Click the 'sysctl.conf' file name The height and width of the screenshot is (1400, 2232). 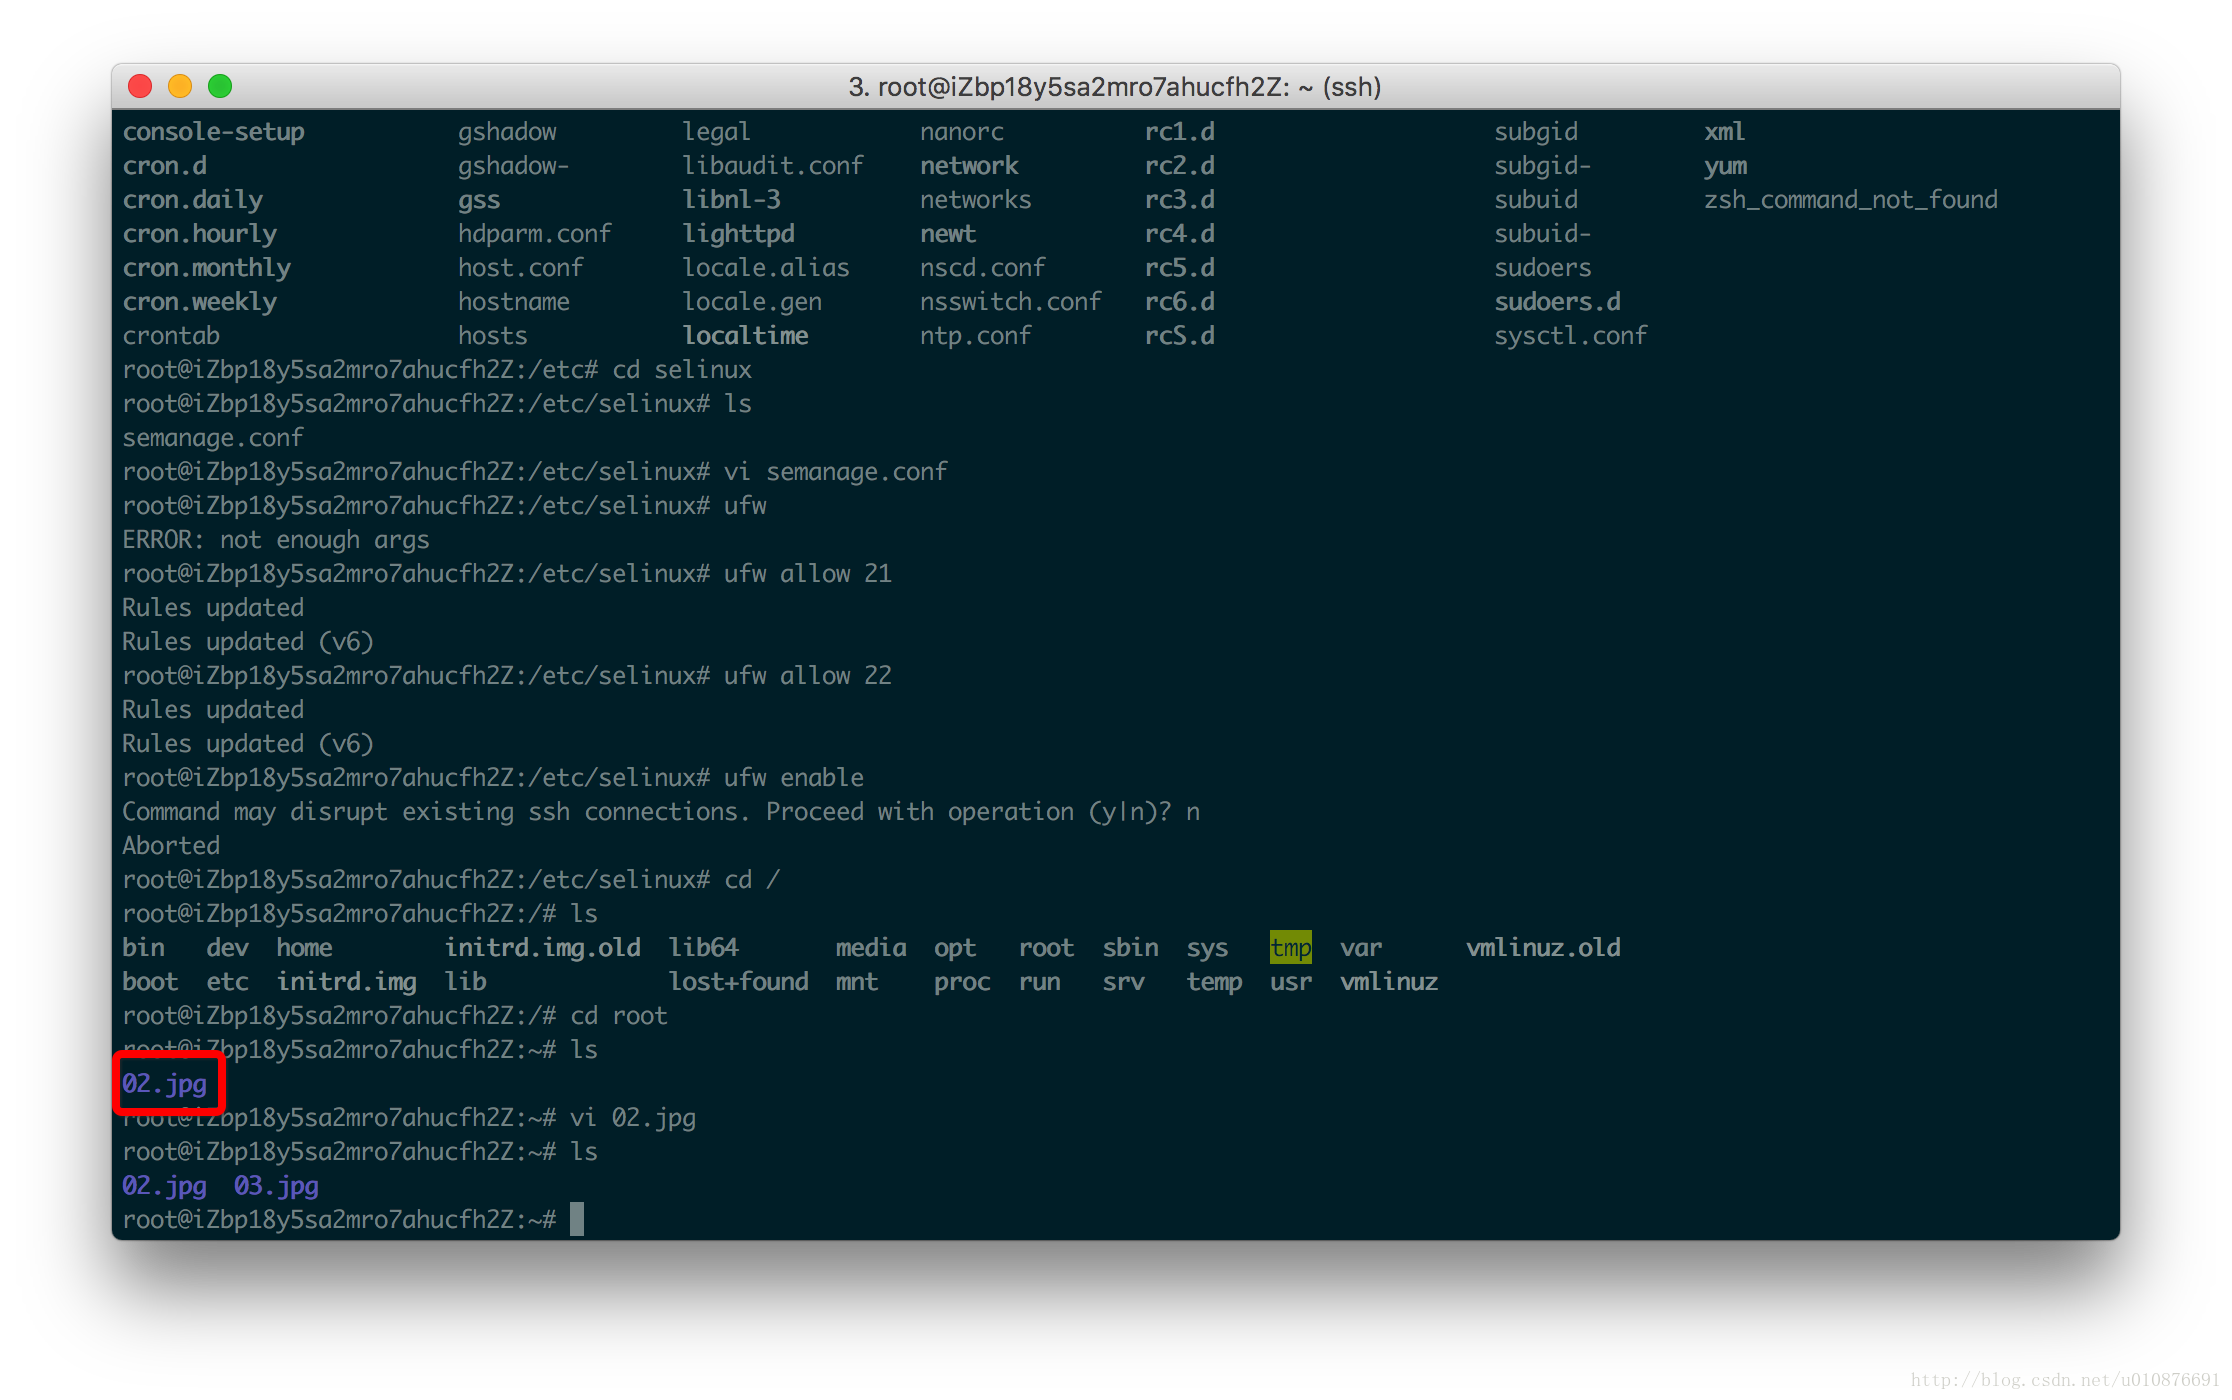coord(1571,336)
